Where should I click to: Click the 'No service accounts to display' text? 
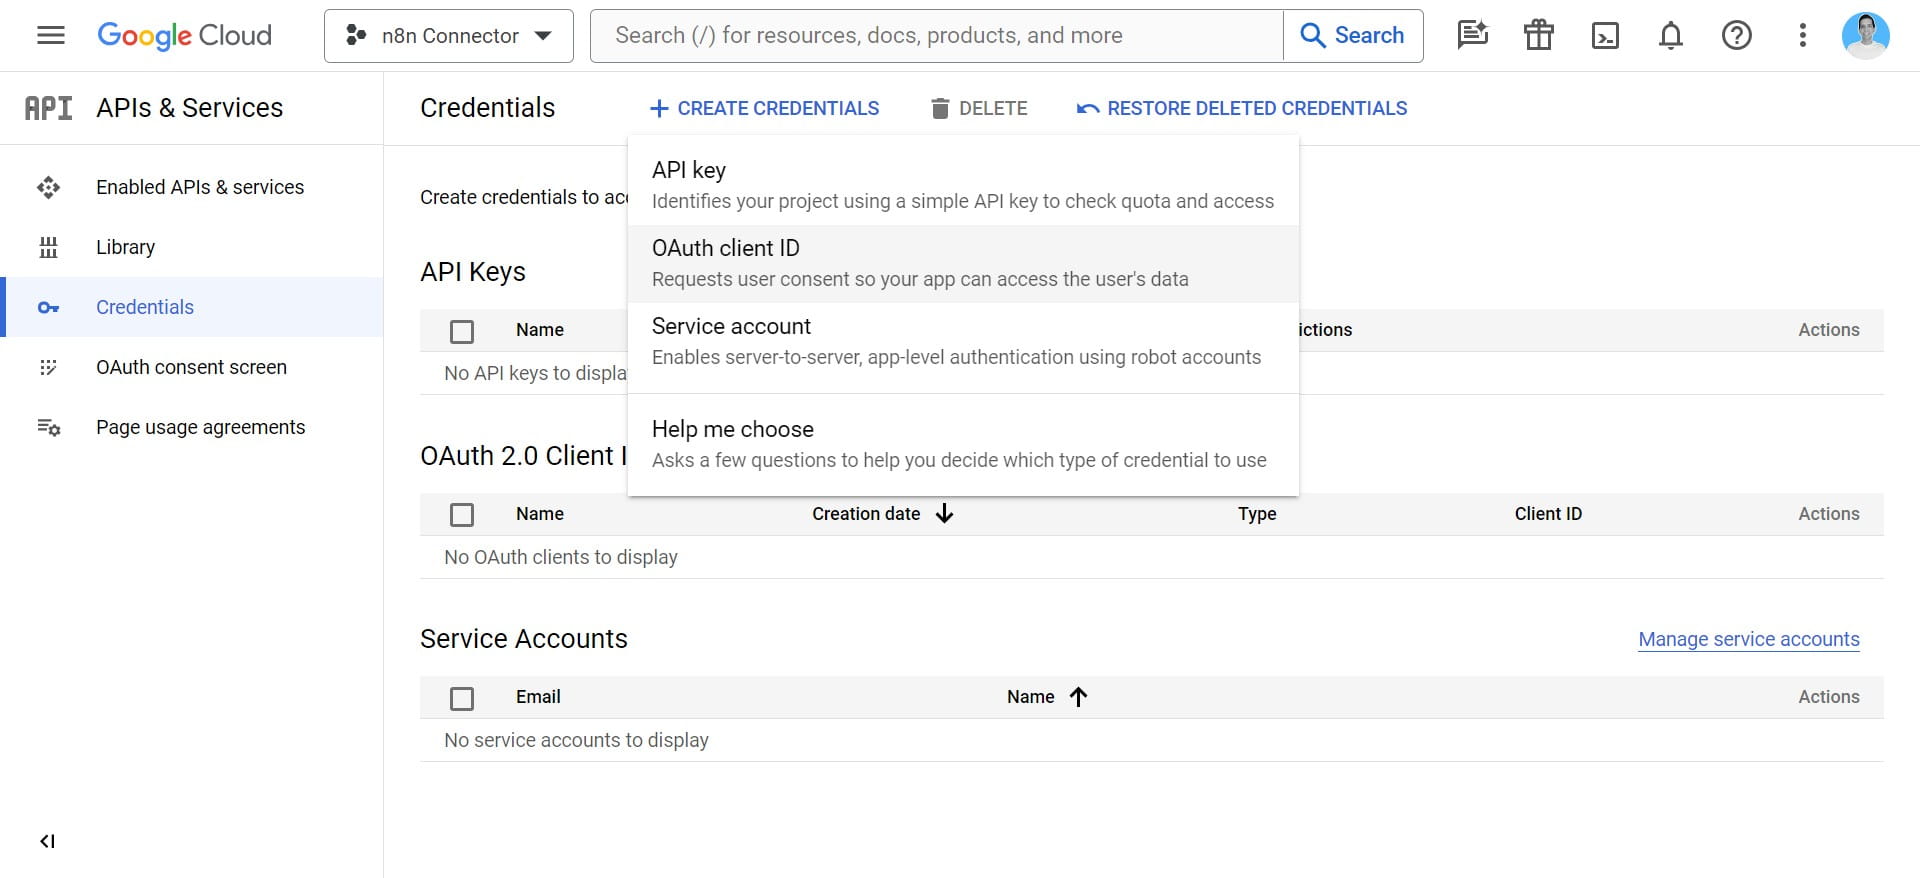click(576, 740)
